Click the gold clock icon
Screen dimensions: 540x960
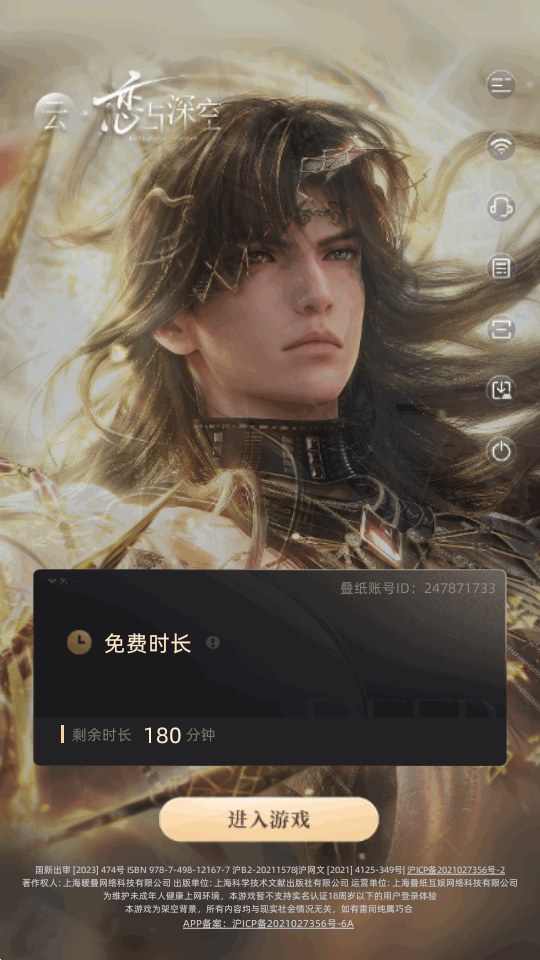click(x=79, y=643)
